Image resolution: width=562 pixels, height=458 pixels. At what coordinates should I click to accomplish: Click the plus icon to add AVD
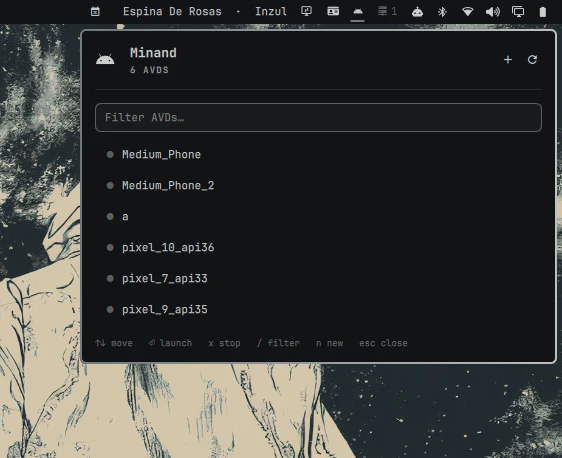508,59
